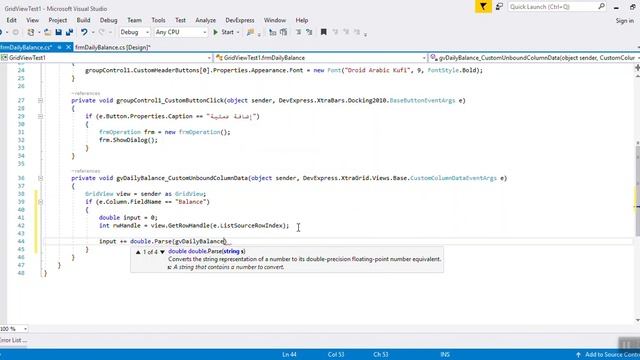This screenshot has height=360, width=640.
Task: Open the Project menu
Action: [58, 20]
